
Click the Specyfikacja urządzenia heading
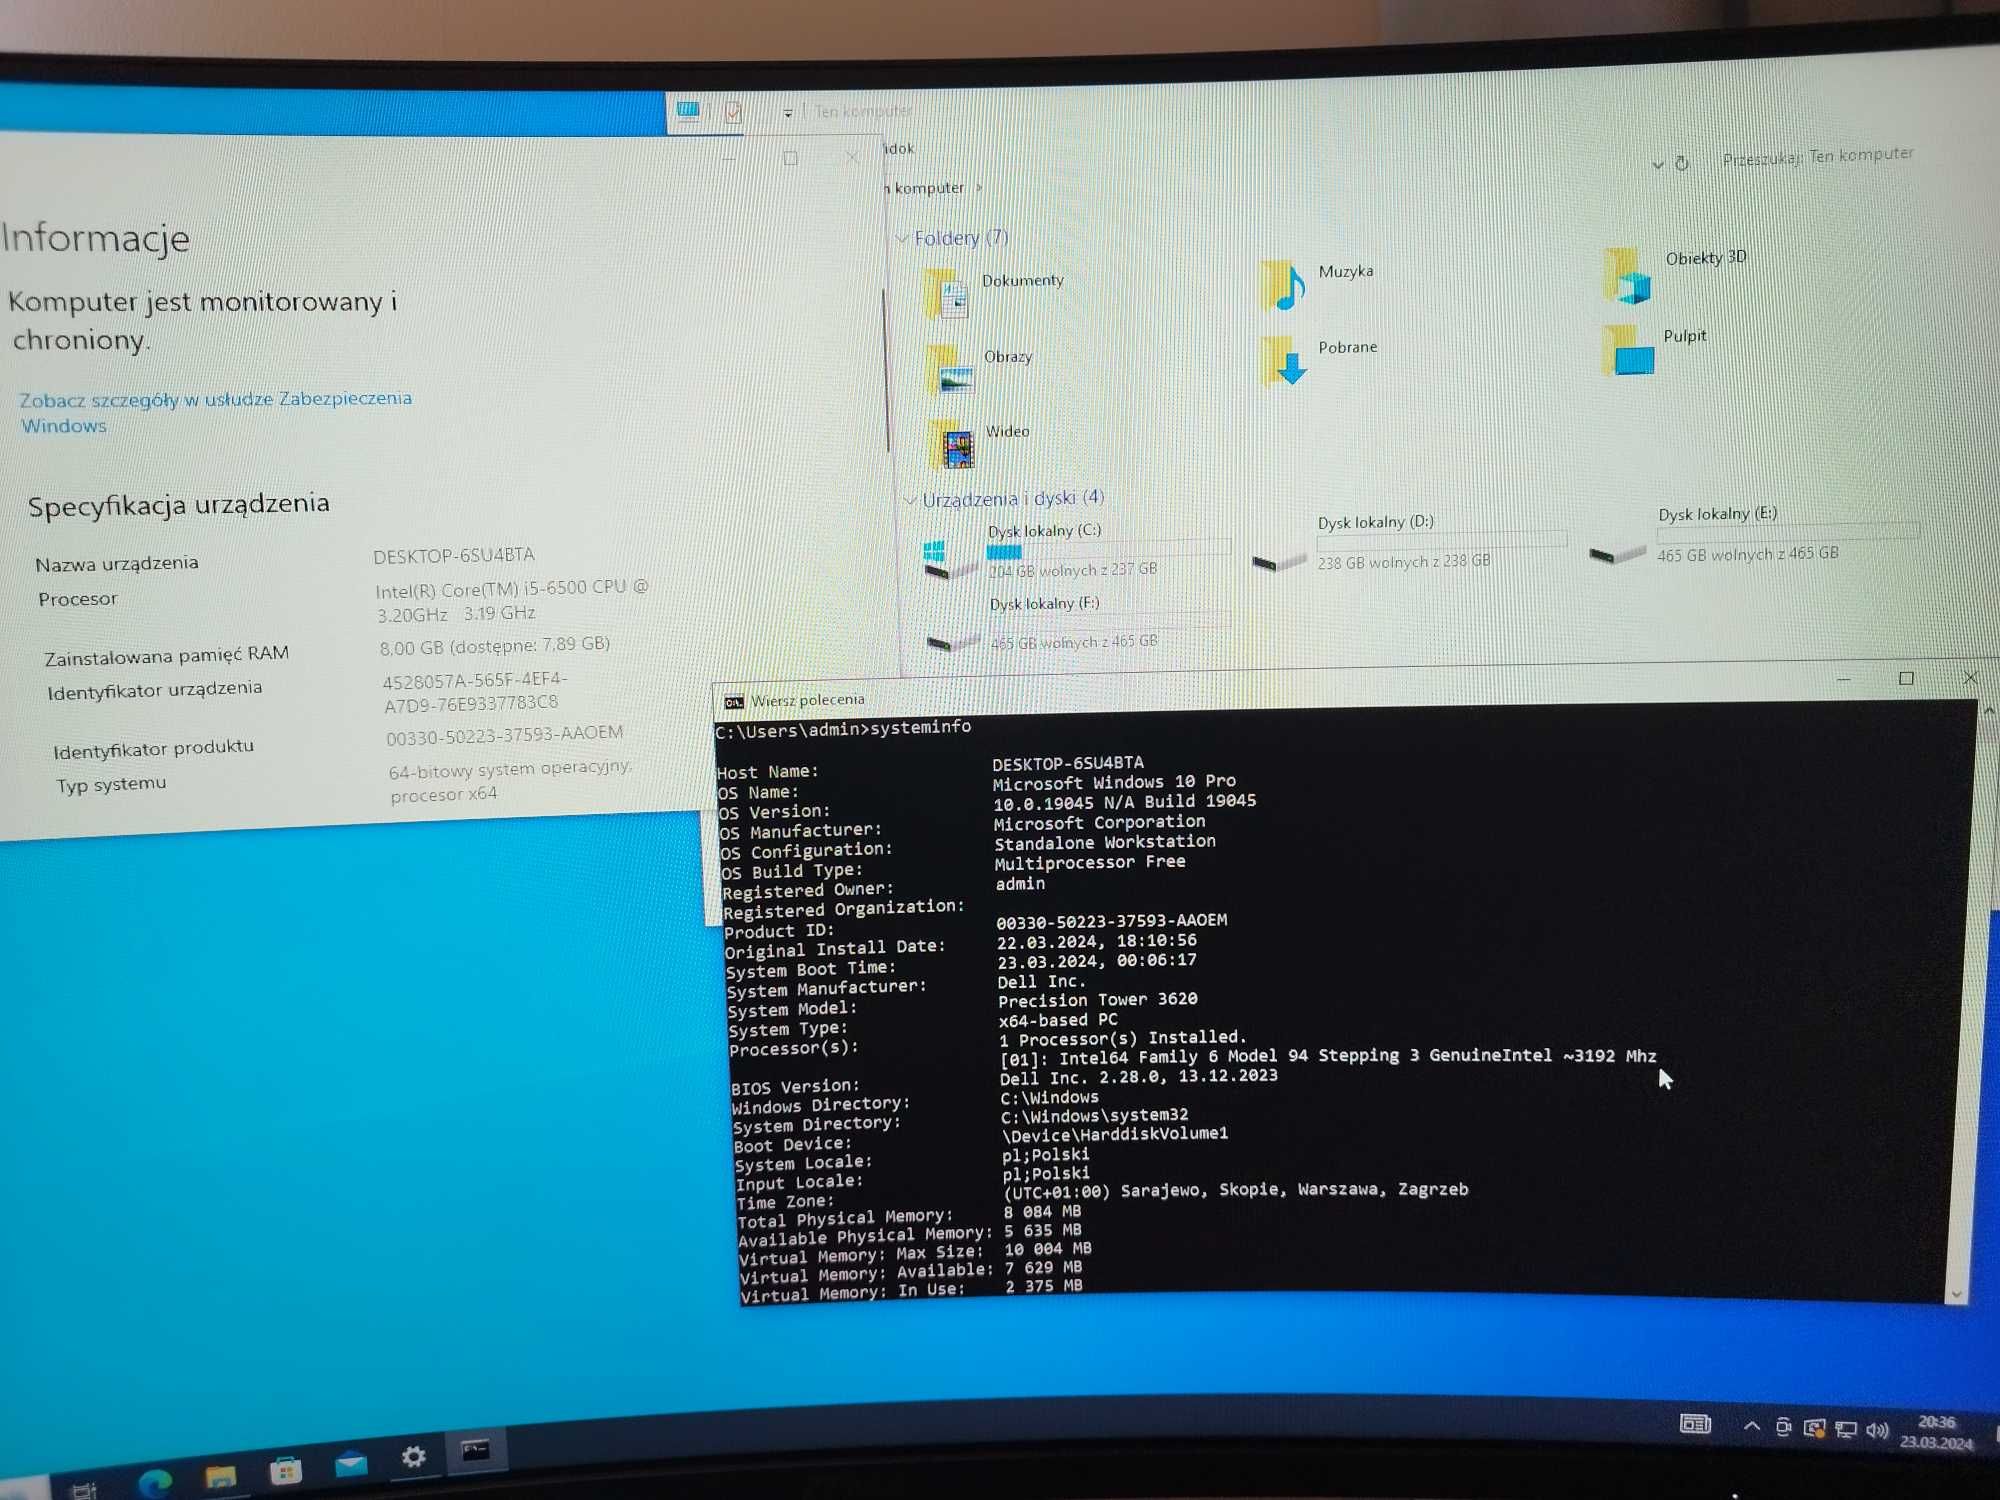click(179, 505)
